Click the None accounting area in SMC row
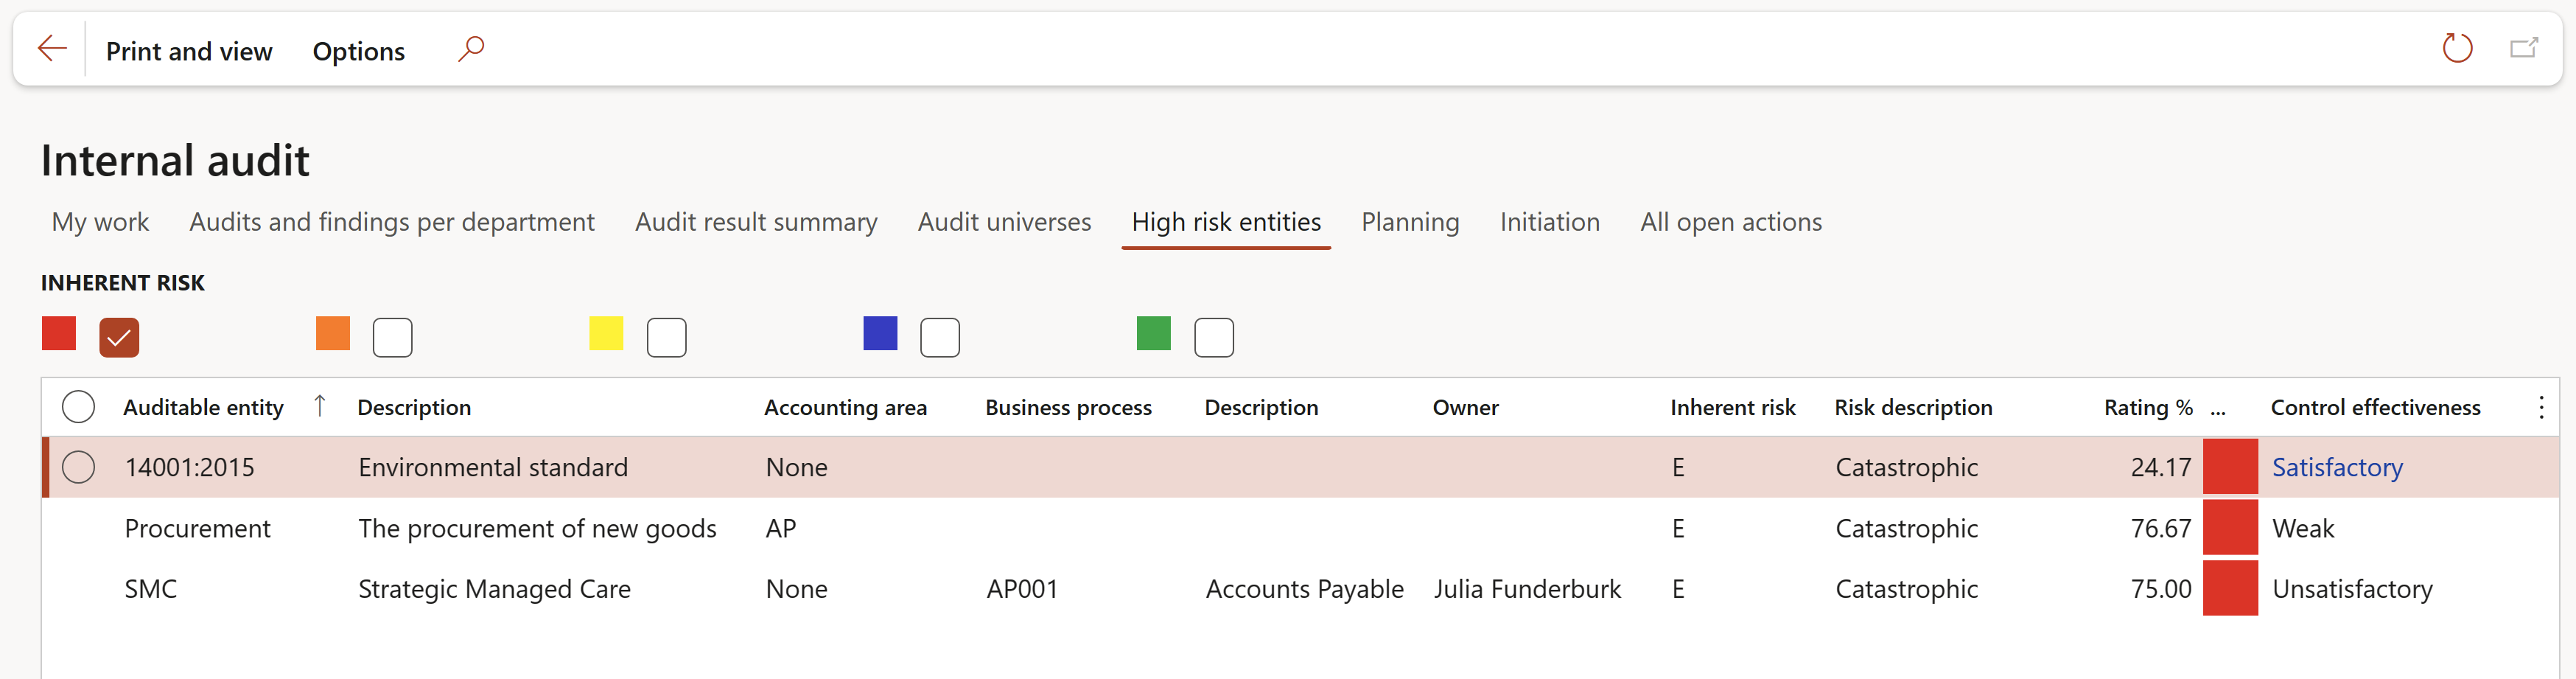 coord(796,589)
